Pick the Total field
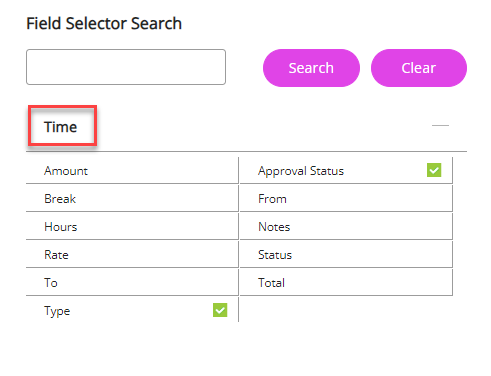Viewport: 491px width, 376px height. pyautogui.click(x=346, y=283)
